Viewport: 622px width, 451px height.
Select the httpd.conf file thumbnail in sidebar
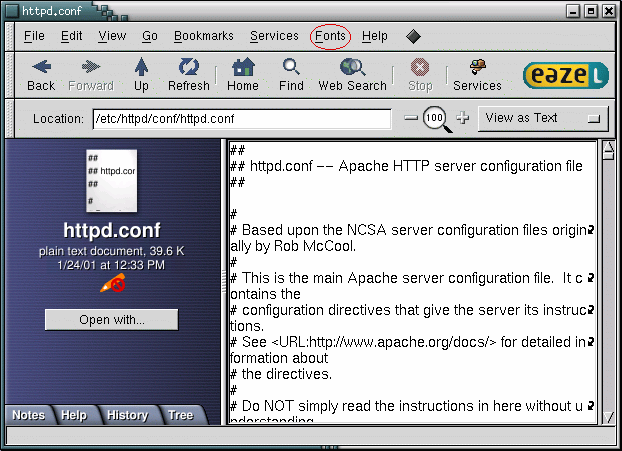[112, 181]
